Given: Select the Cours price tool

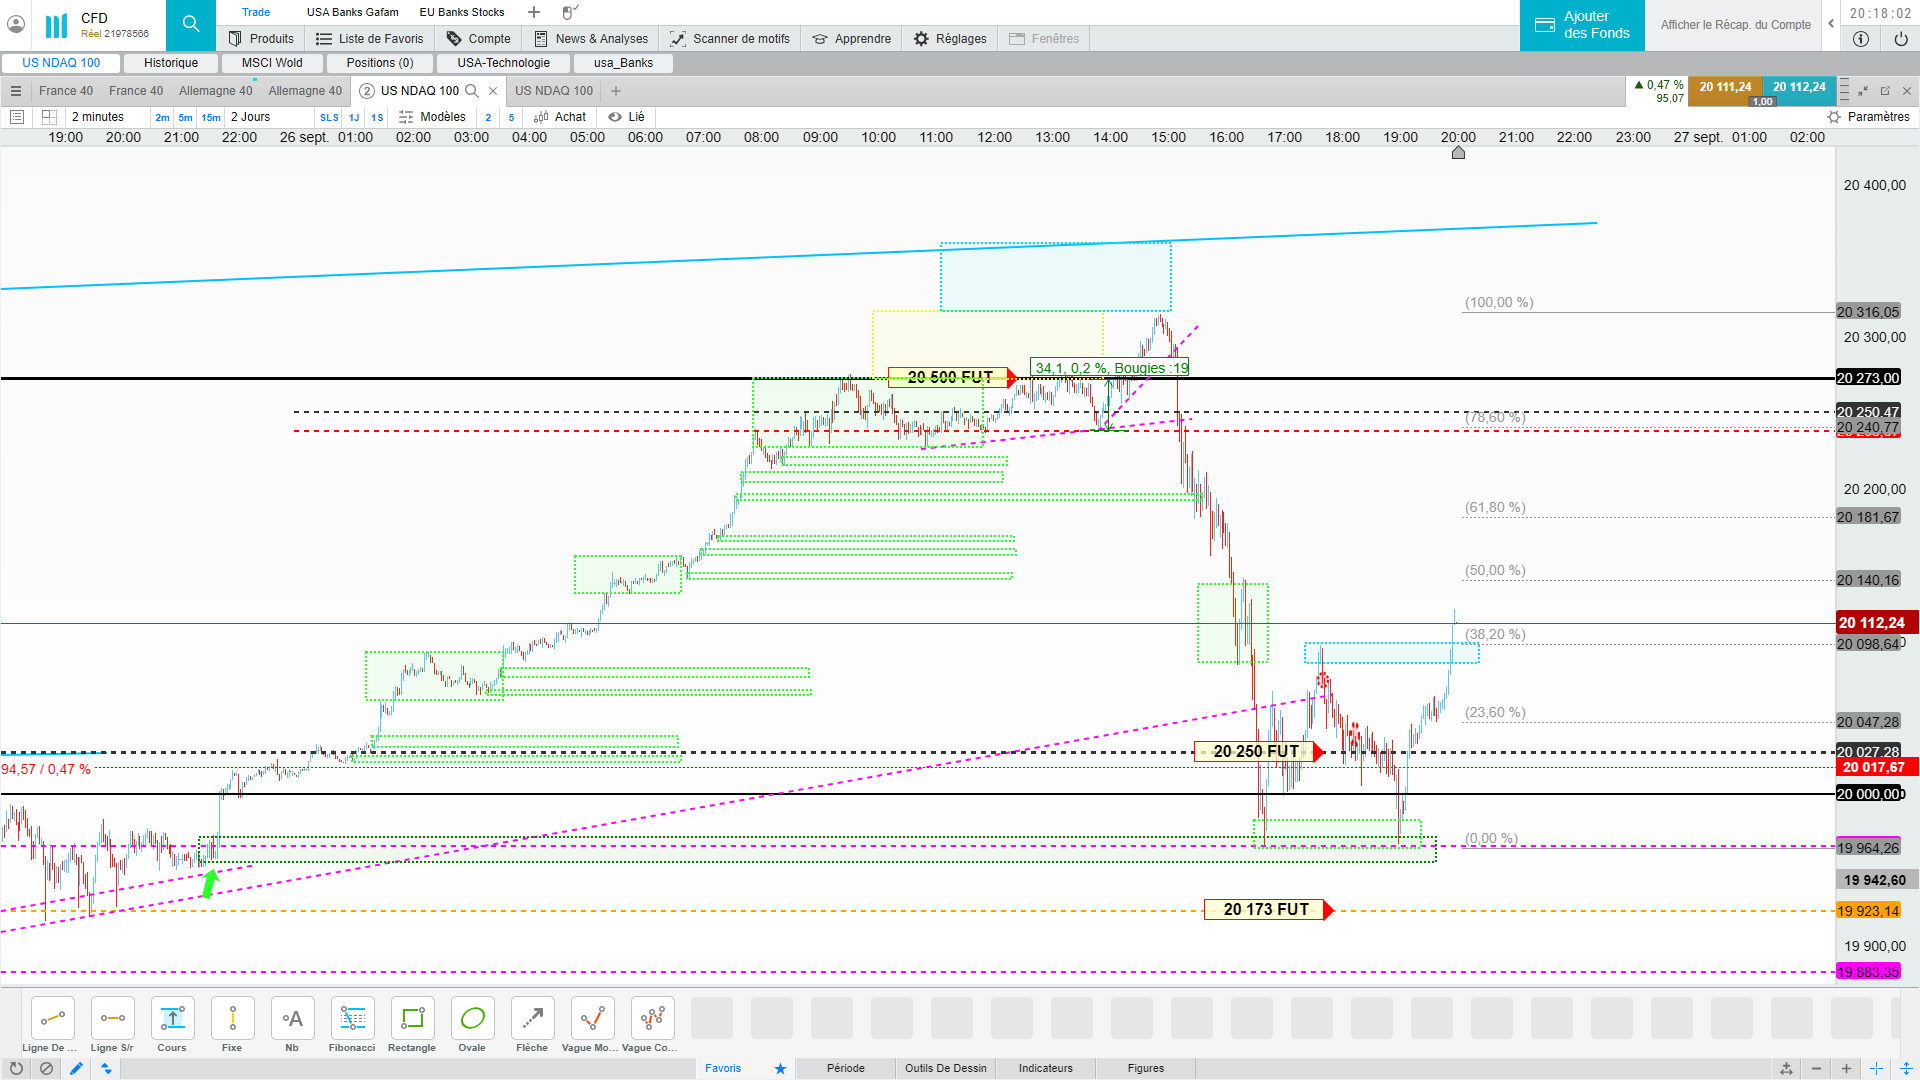Looking at the screenshot, I should coord(172,1019).
